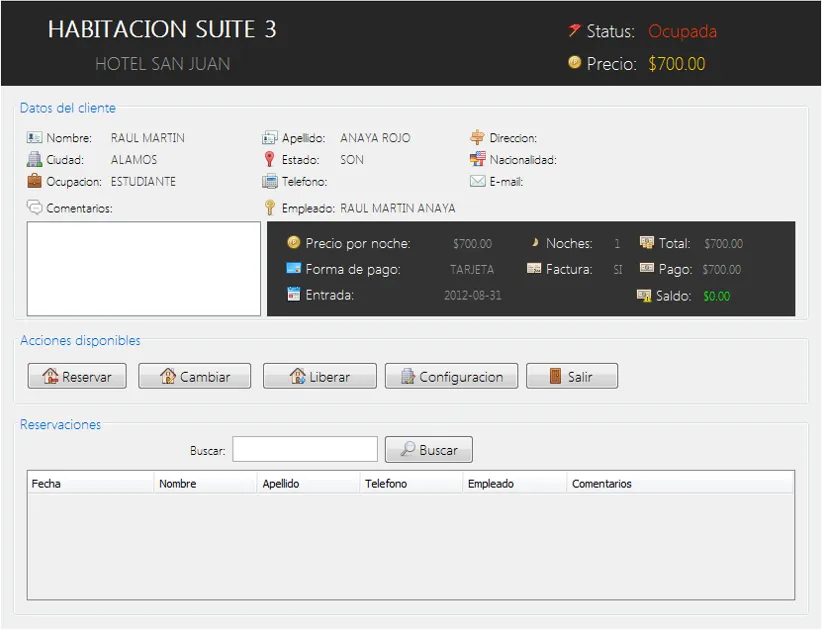Click the key icon beside Empleado
The image size is (822, 630).
269,208
